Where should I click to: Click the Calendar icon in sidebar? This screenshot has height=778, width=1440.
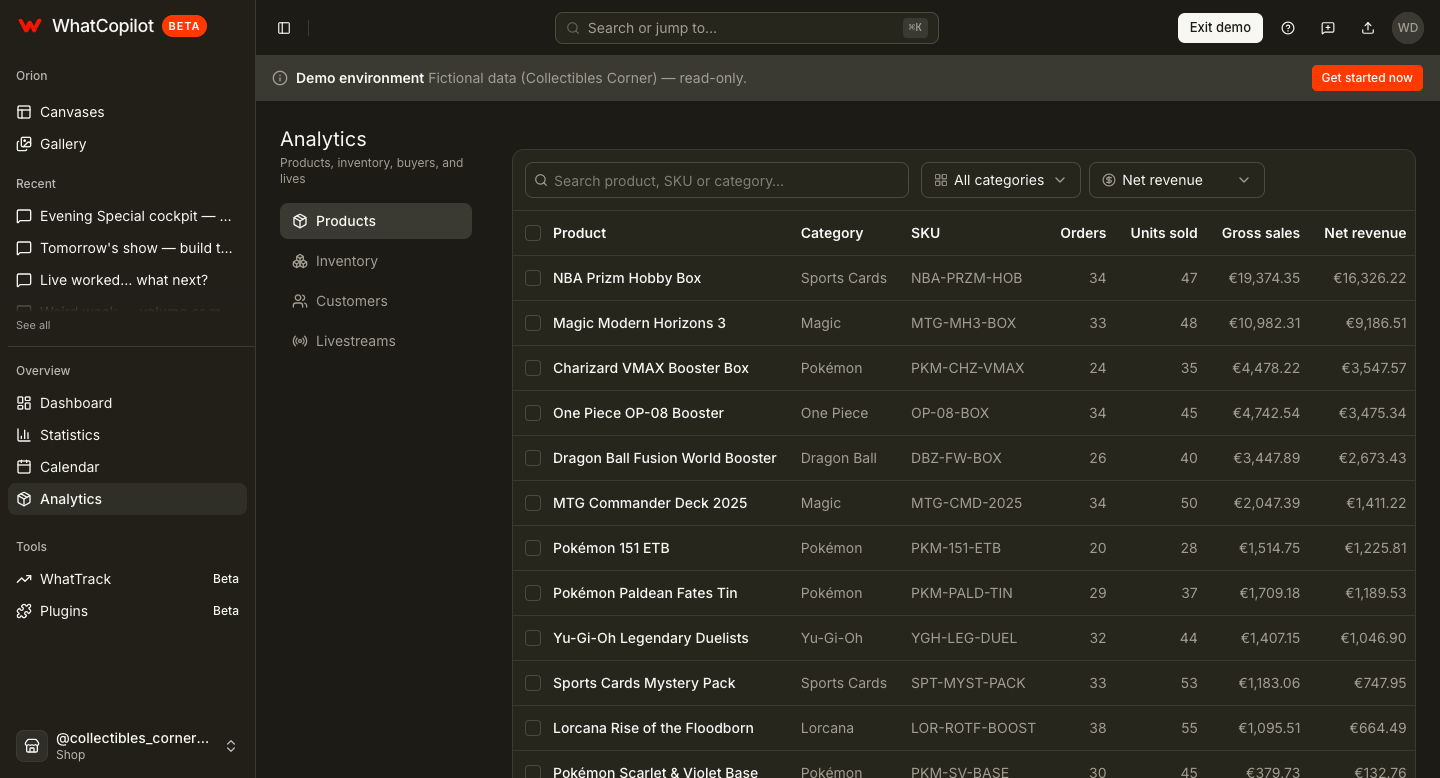(x=24, y=467)
